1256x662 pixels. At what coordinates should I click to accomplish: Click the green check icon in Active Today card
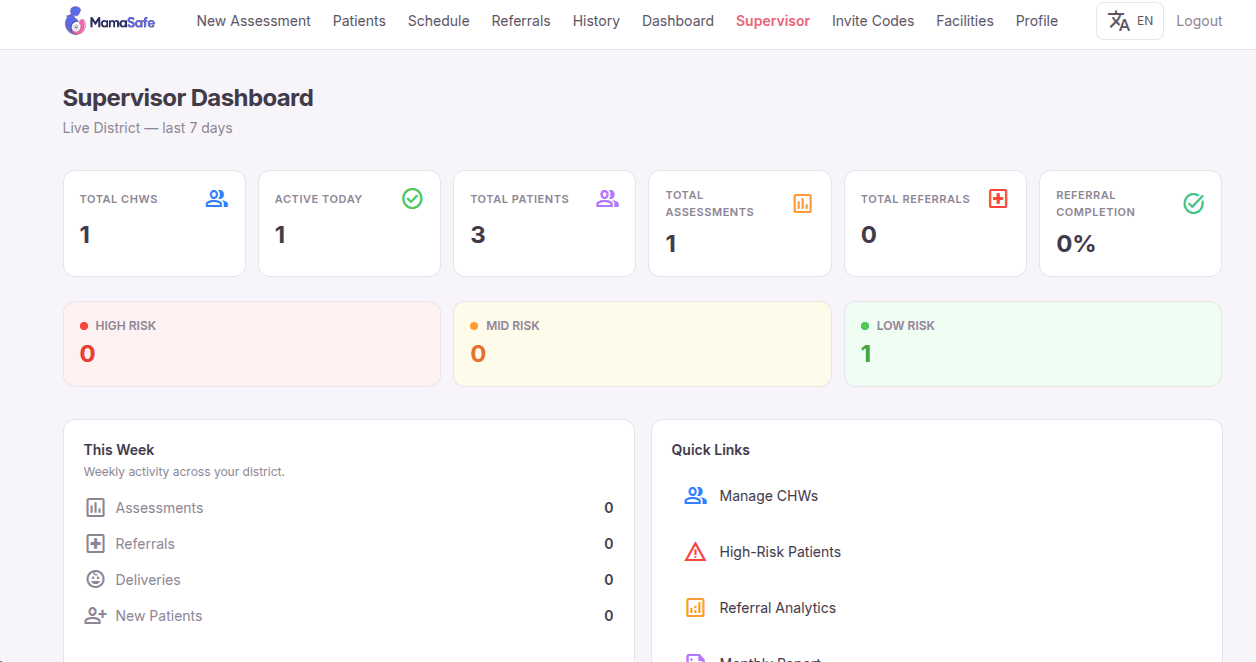(x=412, y=199)
